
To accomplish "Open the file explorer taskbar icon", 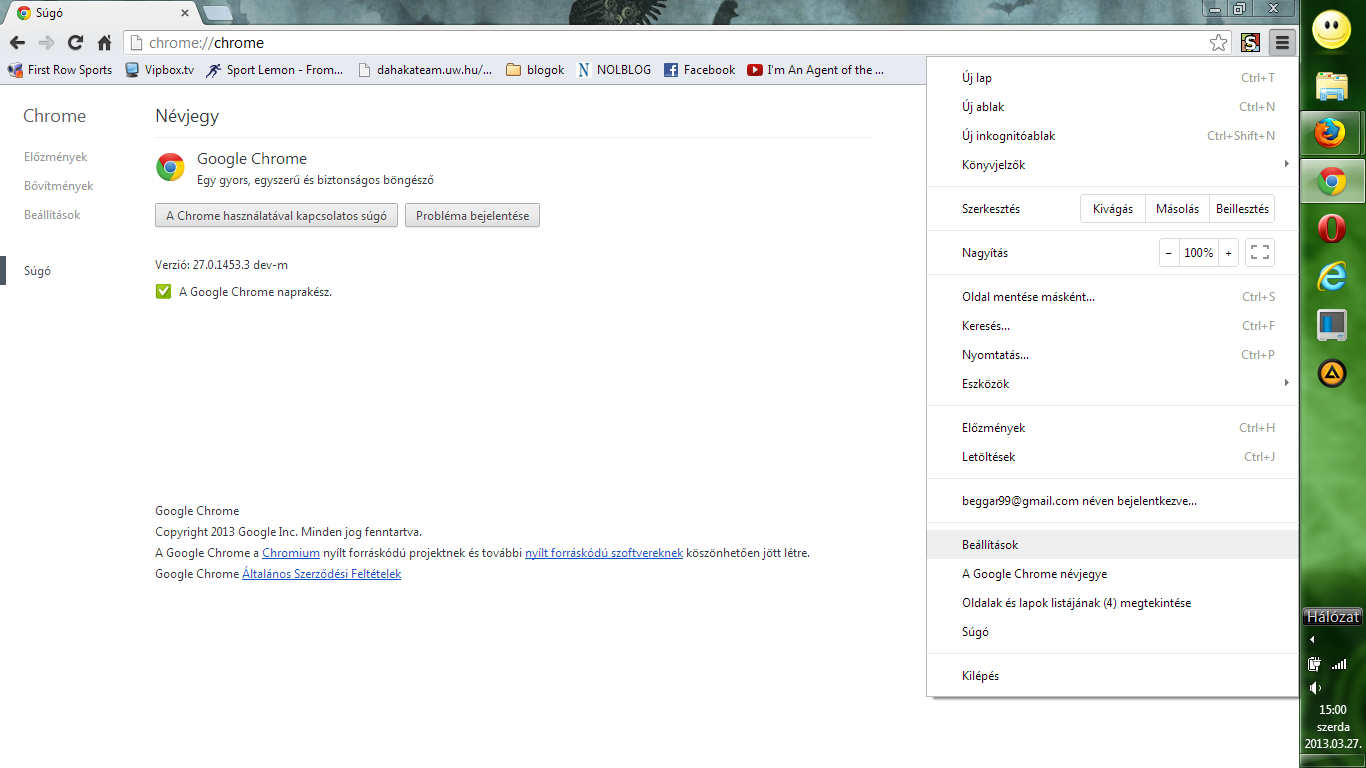I will click(1332, 86).
